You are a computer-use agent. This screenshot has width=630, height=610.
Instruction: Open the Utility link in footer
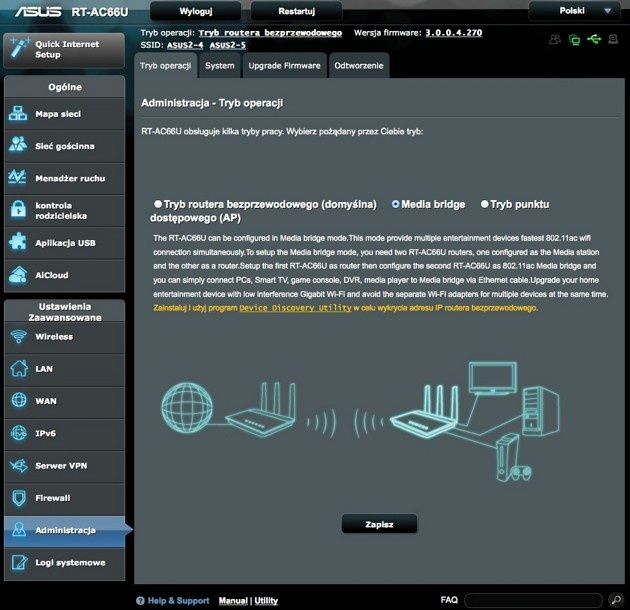266,601
